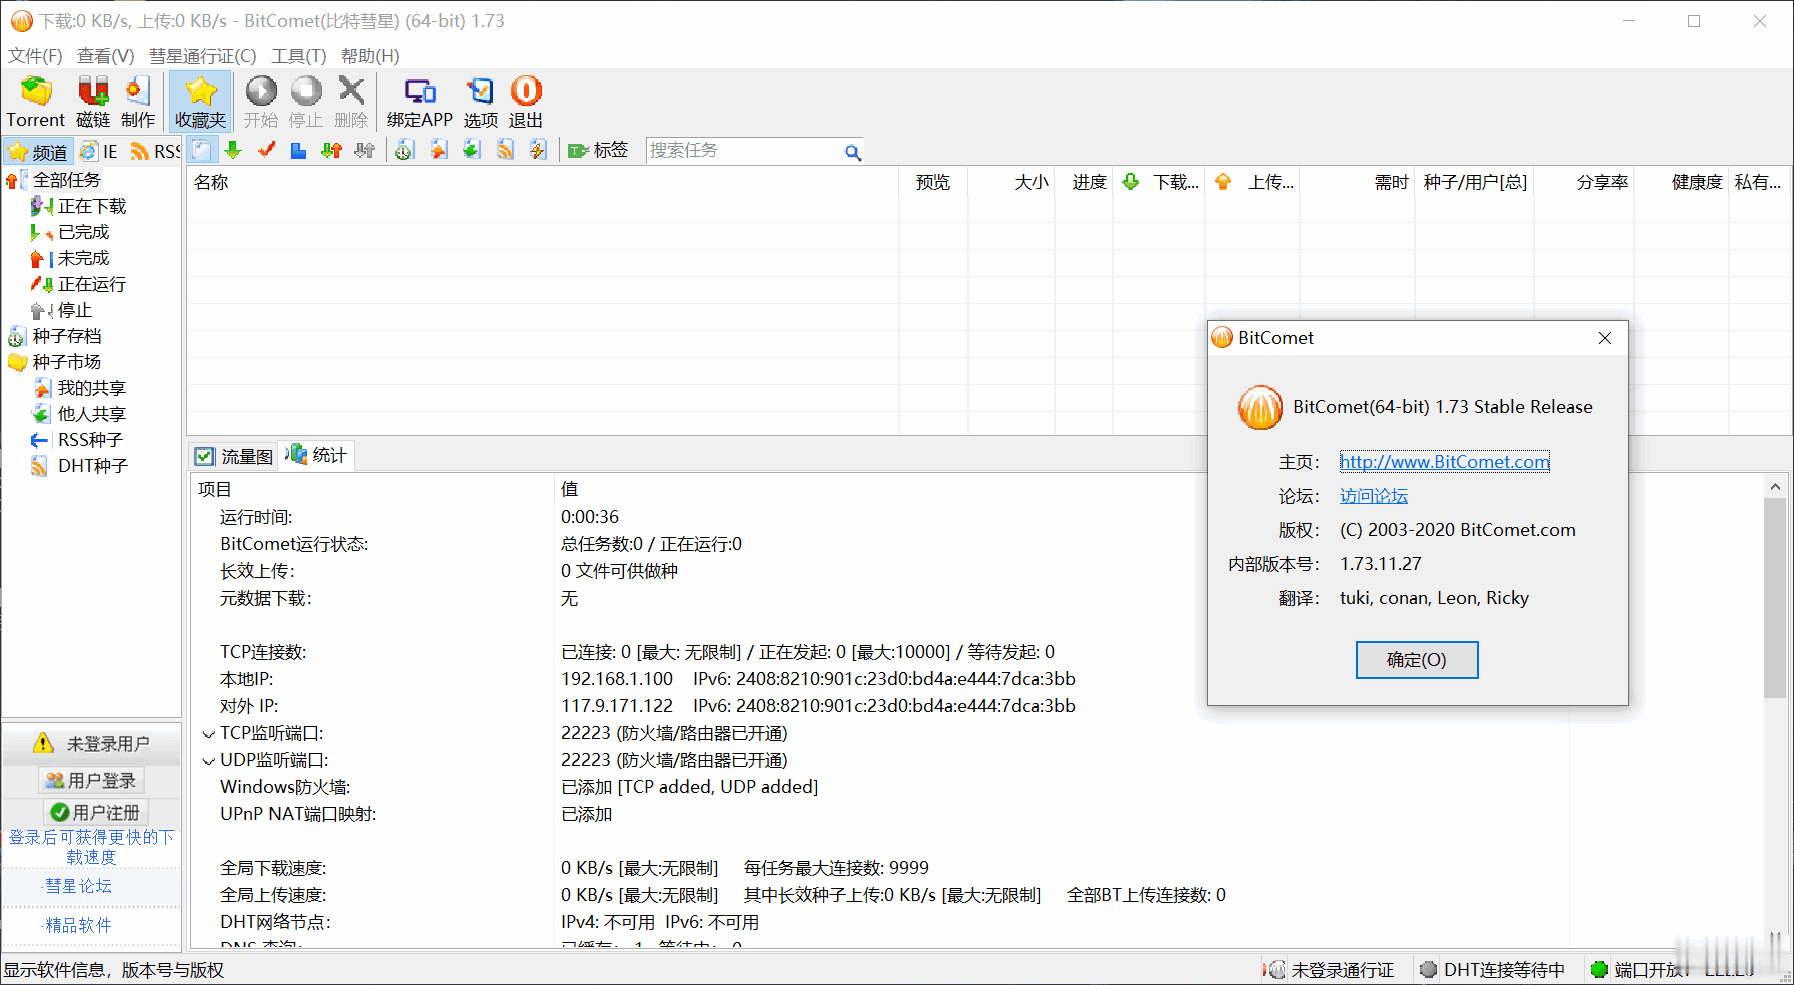This screenshot has width=1794, height=985.
Task: Click the 停止 stop toolbar button
Action: click(306, 101)
